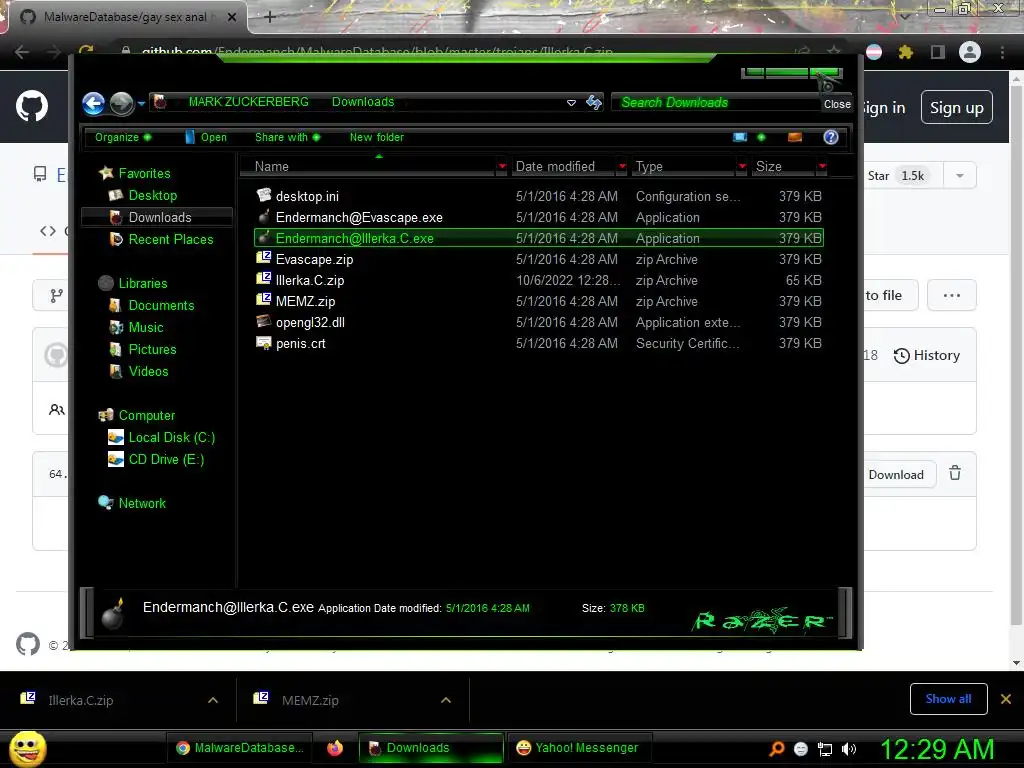
Task: Open Recent Places in the navigation pane
Action: [x=170, y=240]
